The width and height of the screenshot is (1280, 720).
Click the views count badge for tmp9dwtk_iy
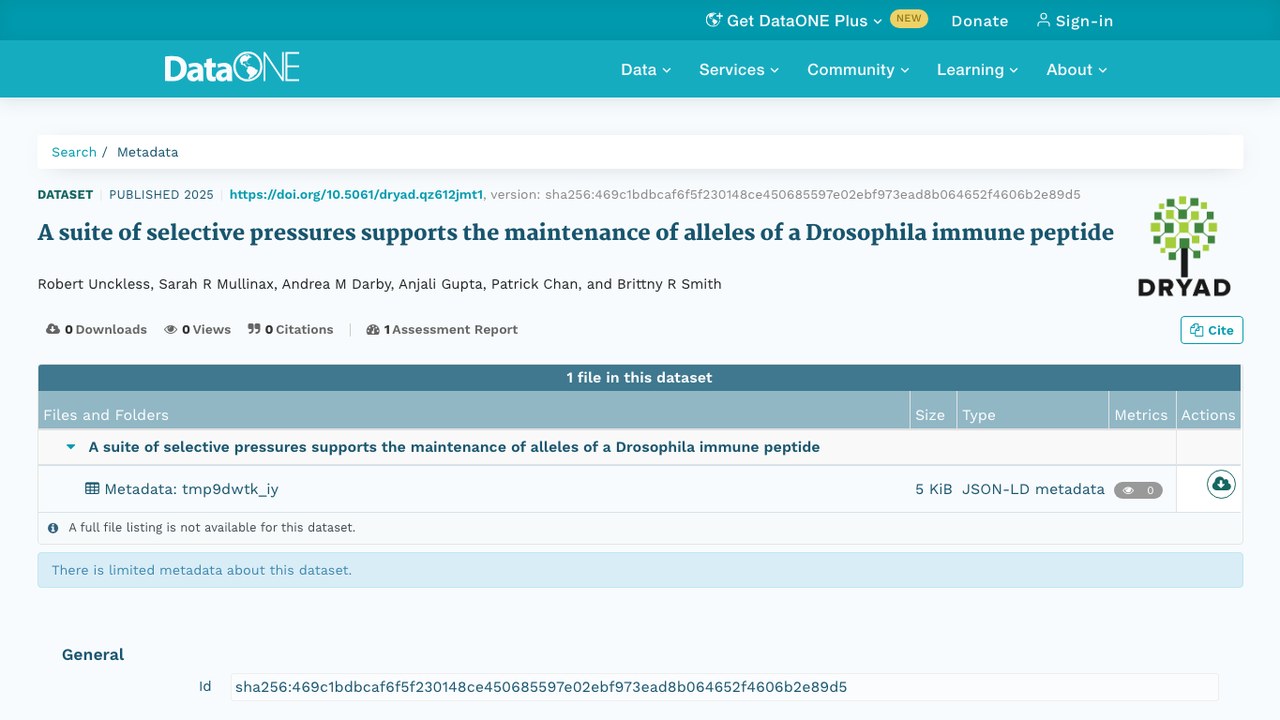click(x=1138, y=490)
